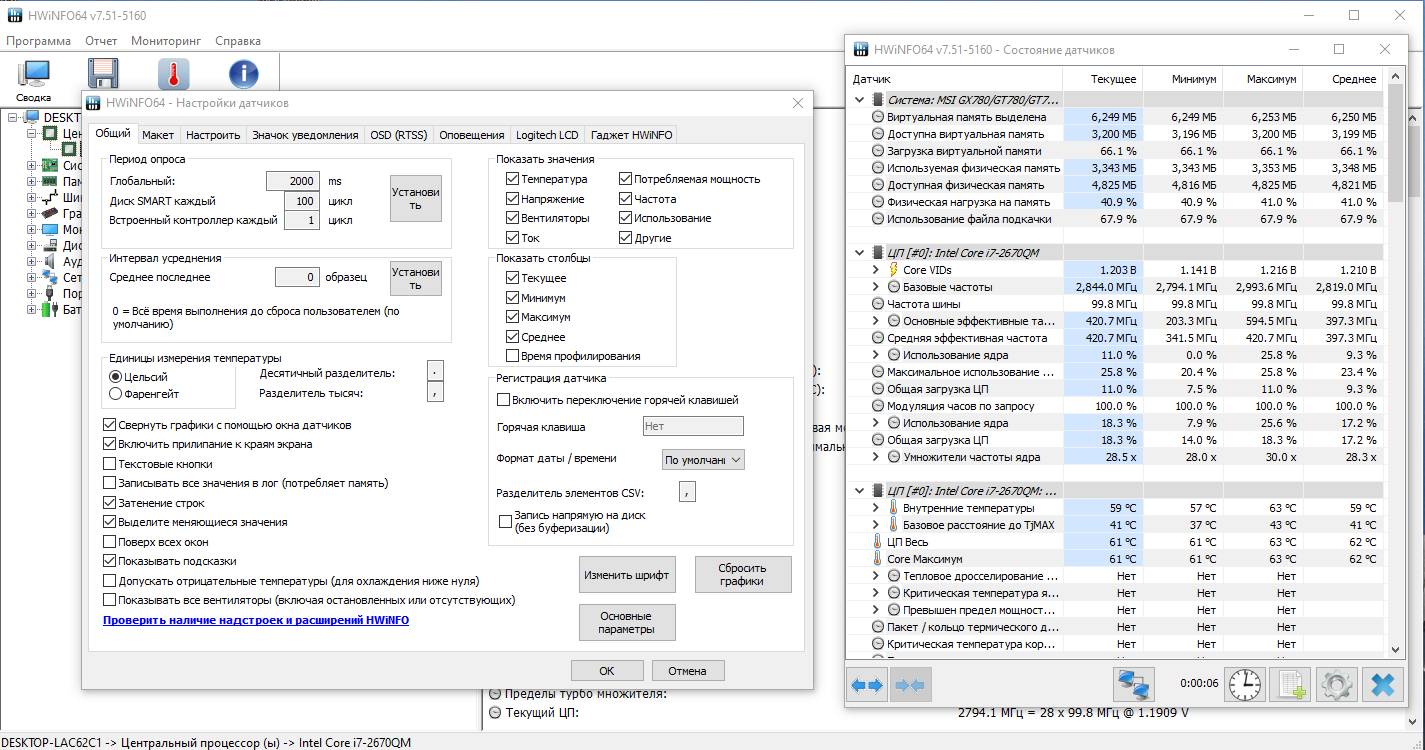
Task: Click OK in sensor settings dialog
Action: pos(607,671)
